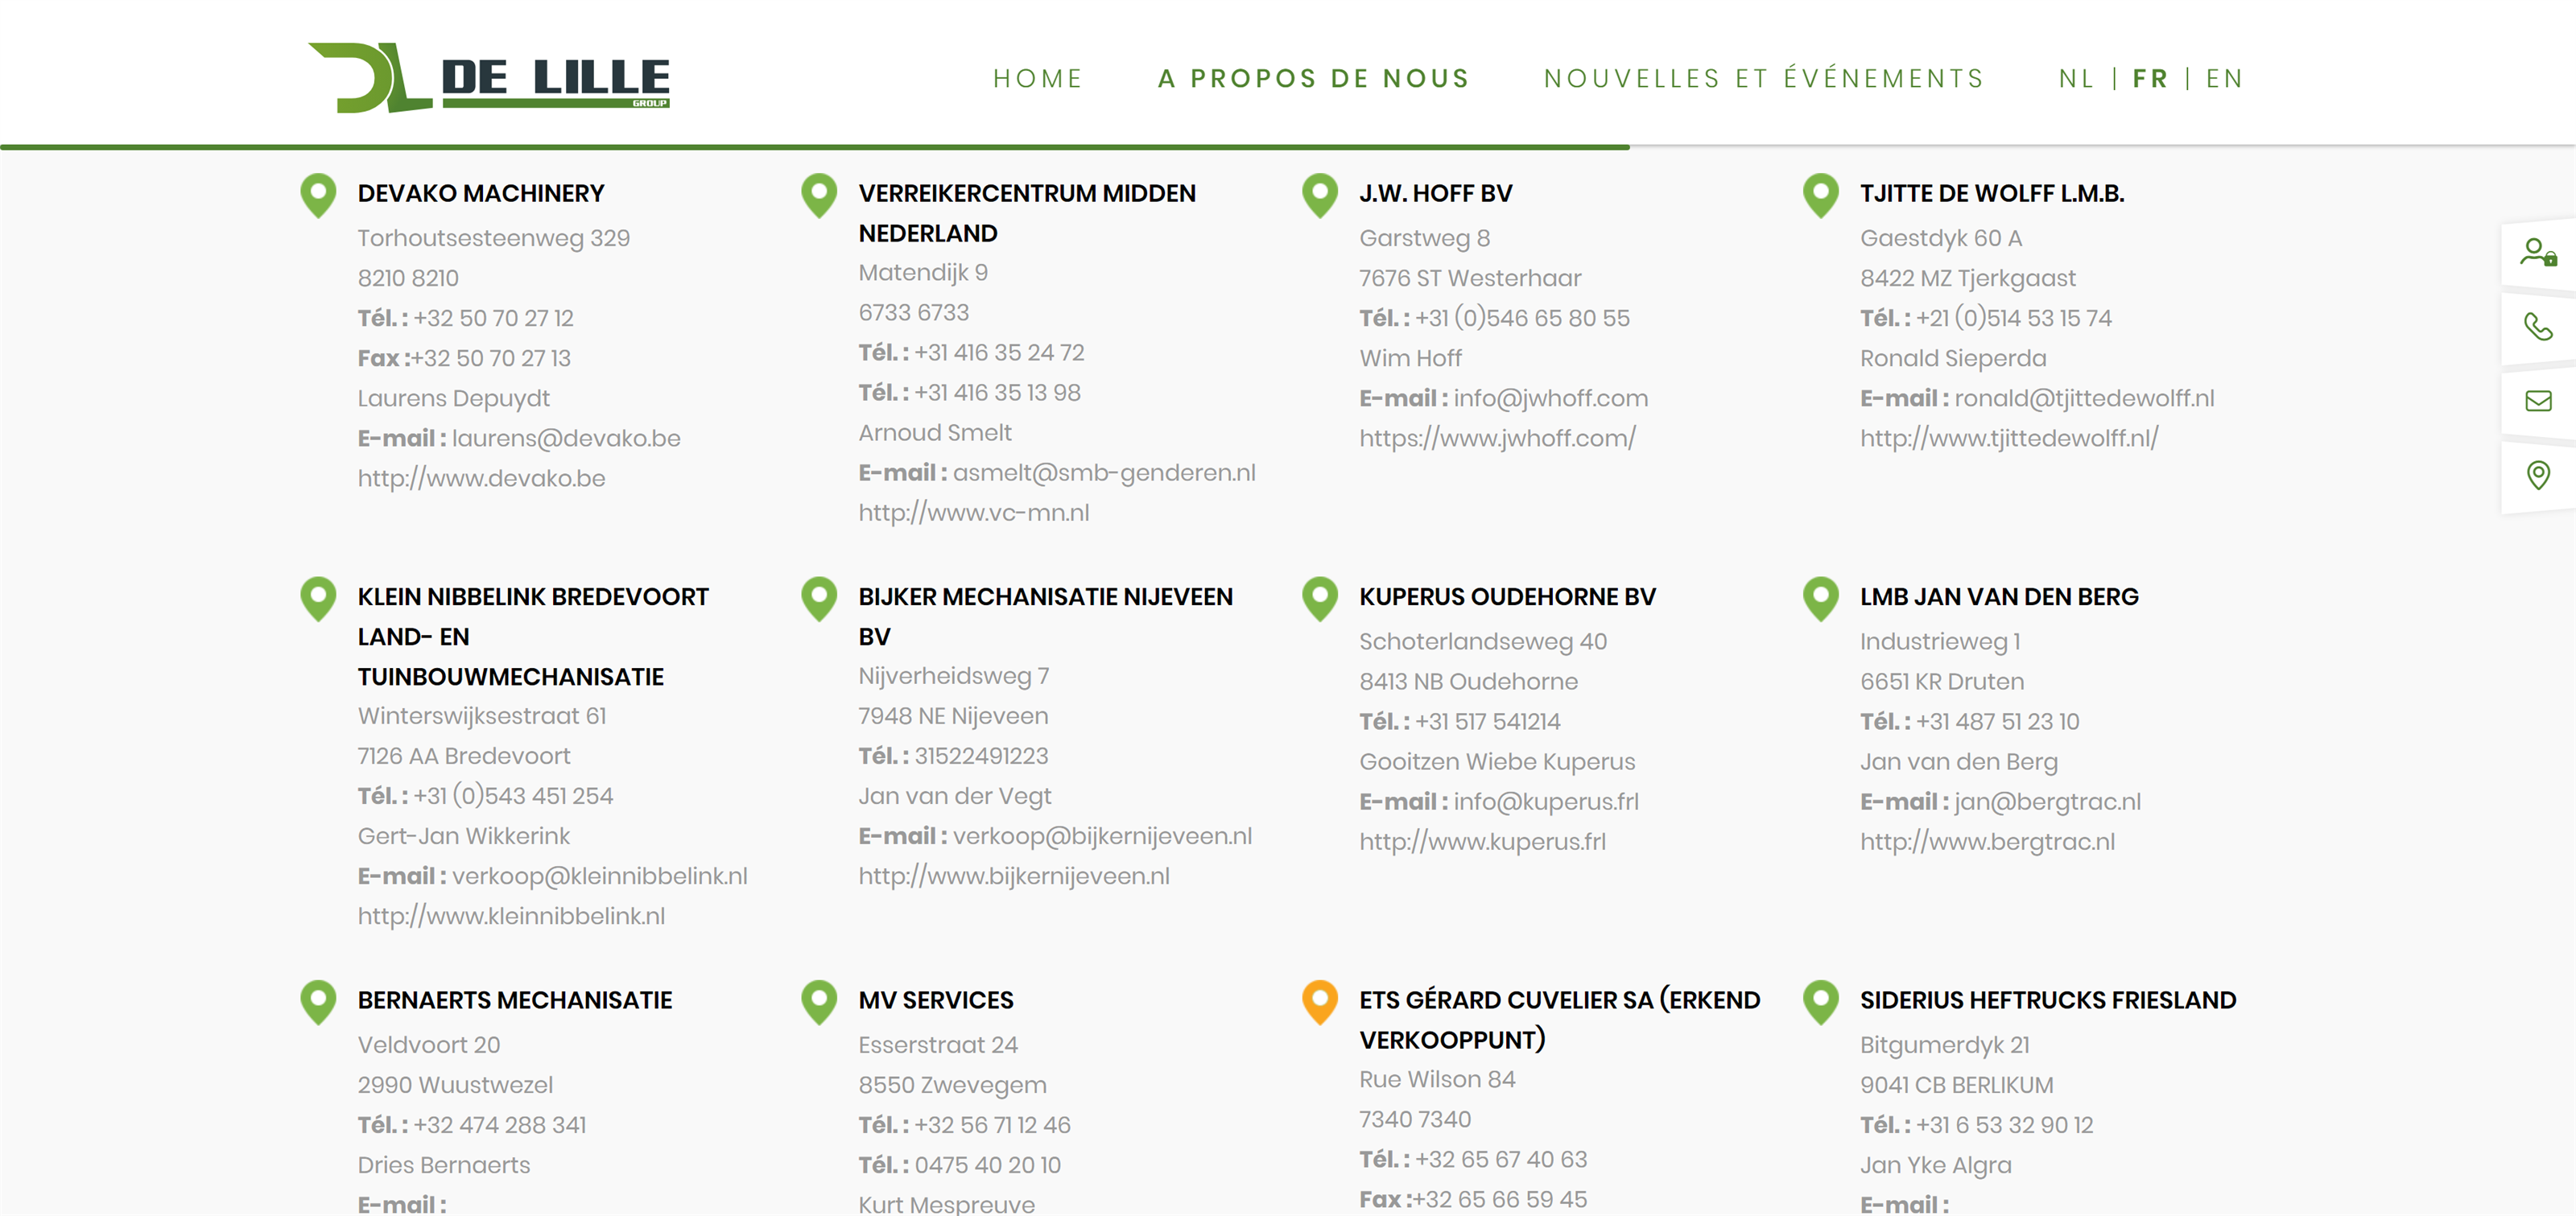Click map pin next to J.W. Hoff BV

[x=1319, y=194]
